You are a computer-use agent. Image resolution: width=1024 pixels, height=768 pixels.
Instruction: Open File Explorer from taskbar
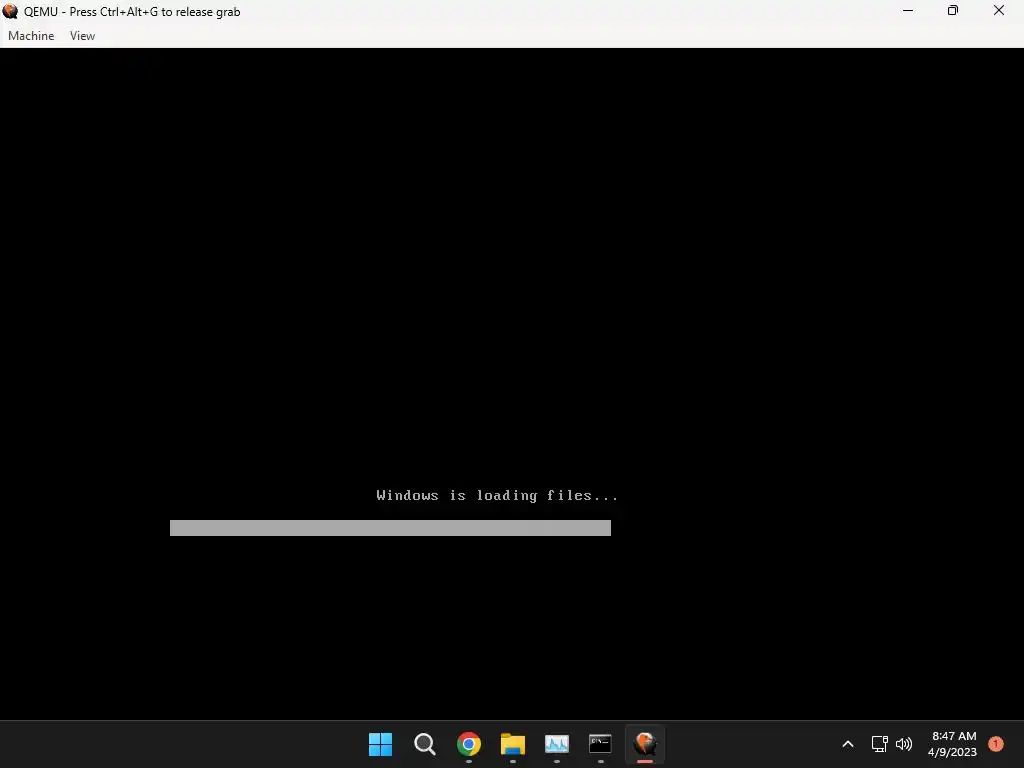[x=513, y=744]
